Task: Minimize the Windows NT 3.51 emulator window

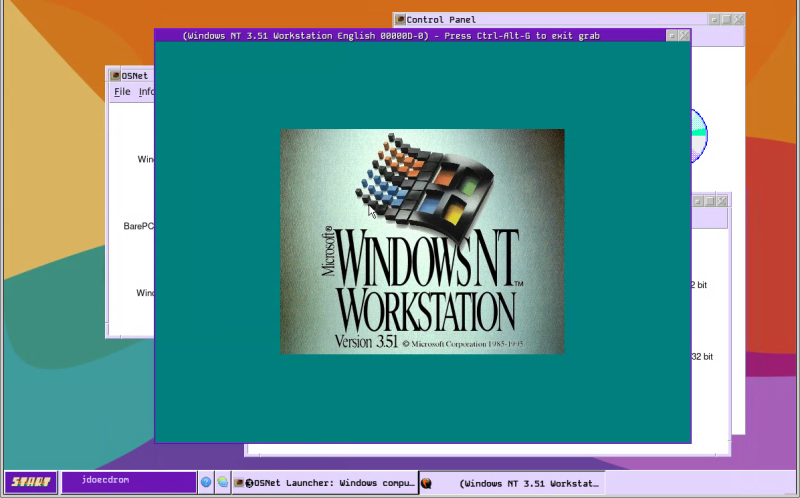Action: pyautogui.click(x=672, y=35)
